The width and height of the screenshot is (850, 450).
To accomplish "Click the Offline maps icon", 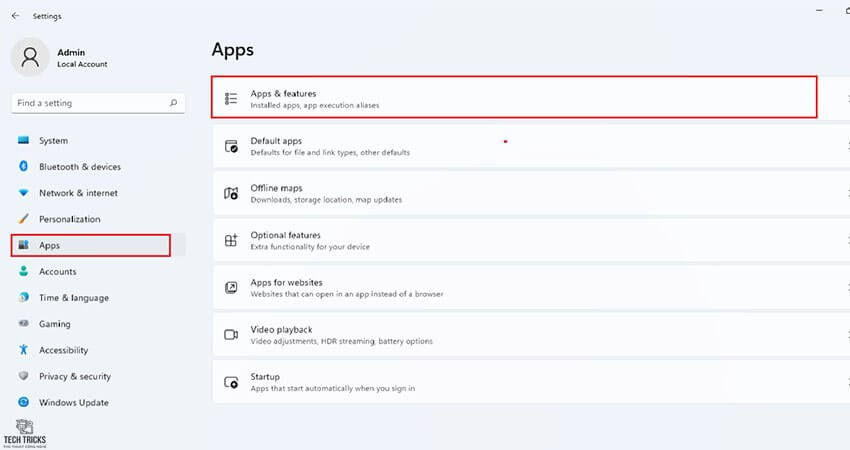I will coord(231,193).
